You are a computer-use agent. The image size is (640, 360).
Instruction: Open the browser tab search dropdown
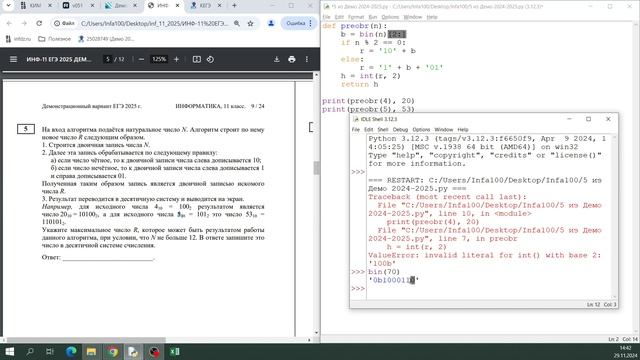pos(8,6)
